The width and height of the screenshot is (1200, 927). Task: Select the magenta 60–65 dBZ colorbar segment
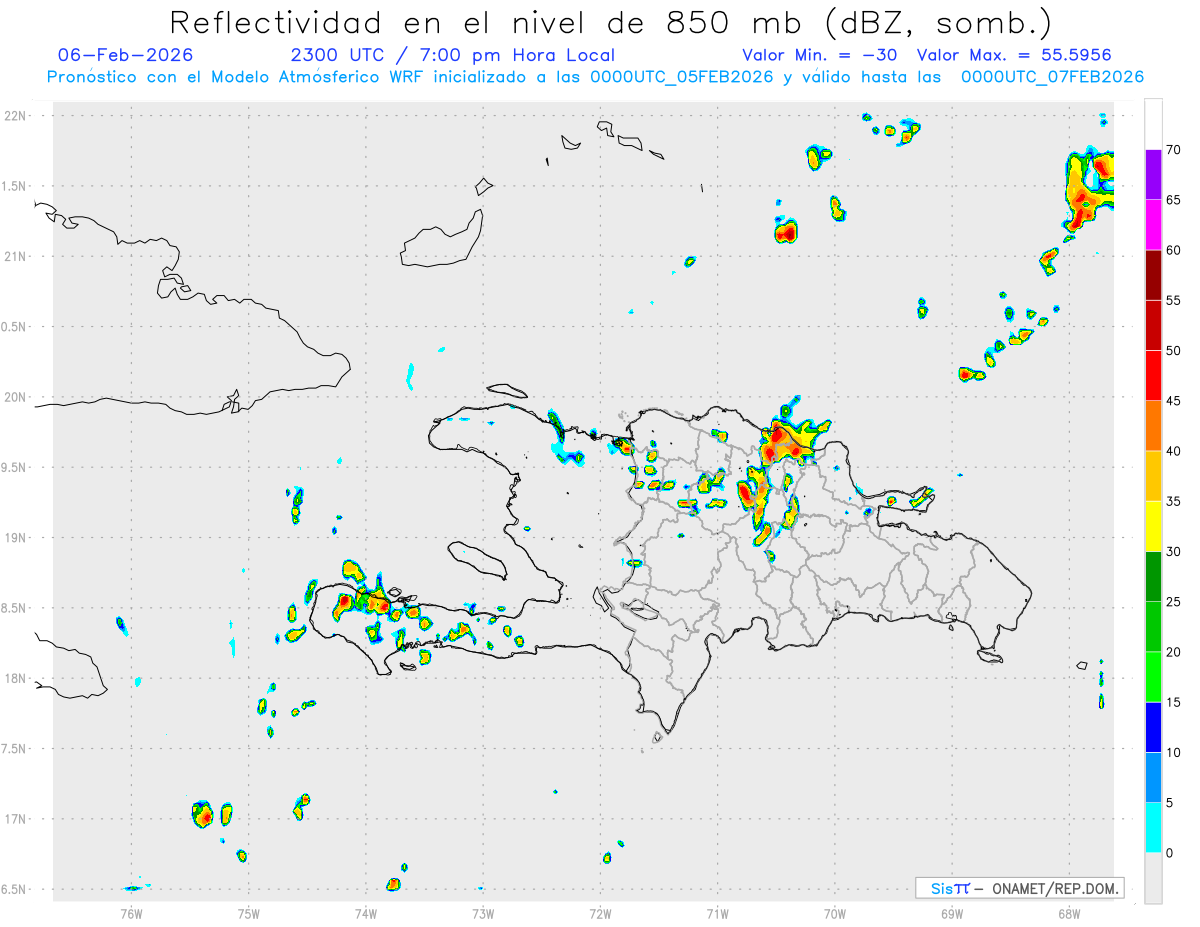click(1153, 225)
